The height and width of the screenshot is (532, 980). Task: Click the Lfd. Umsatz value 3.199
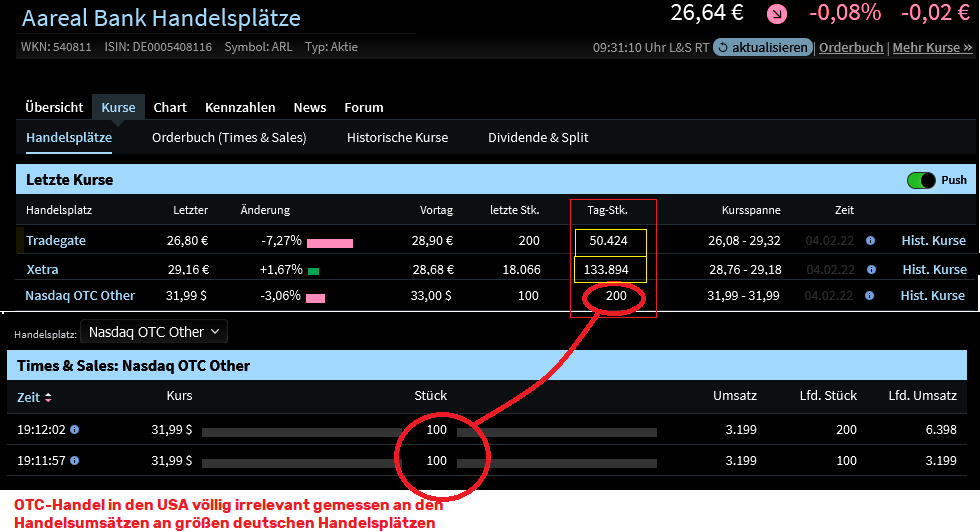[941, 461]
